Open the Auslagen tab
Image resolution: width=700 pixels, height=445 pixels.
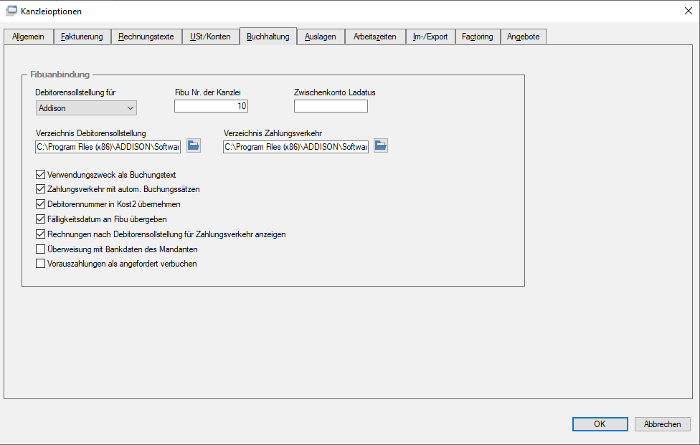[321, 37]
